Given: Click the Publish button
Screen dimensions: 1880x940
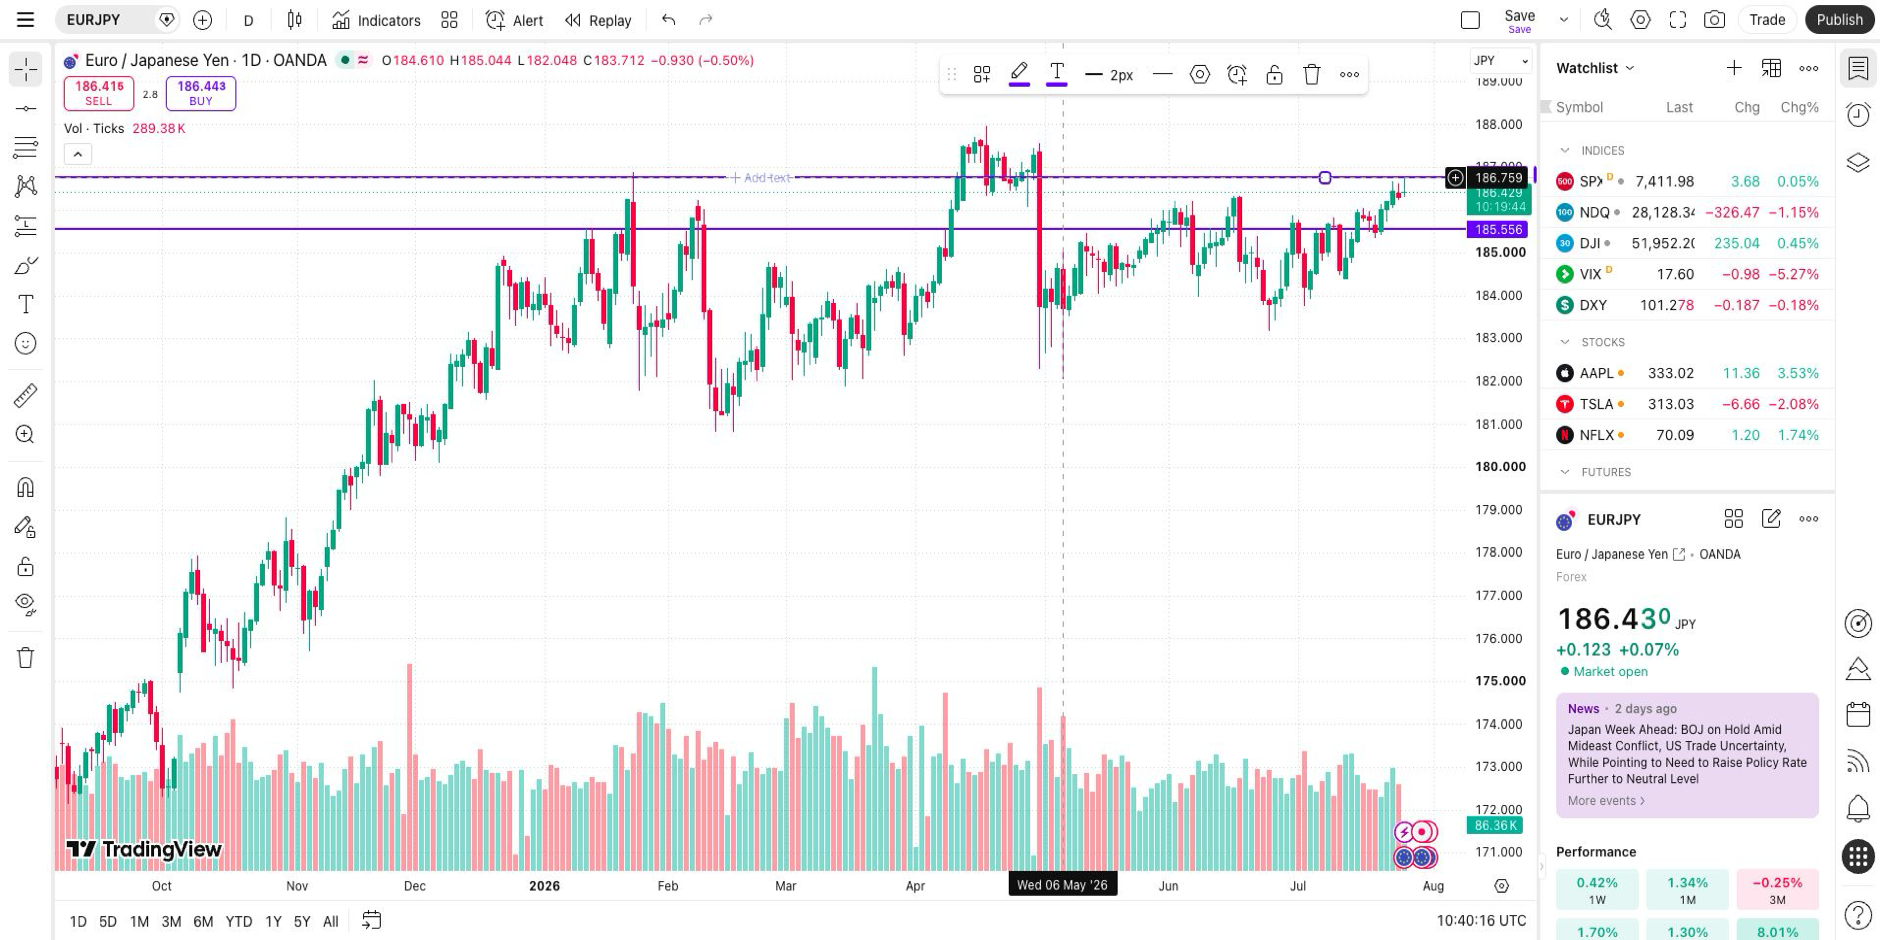Looking at the screenshot, I should 1839,20.
